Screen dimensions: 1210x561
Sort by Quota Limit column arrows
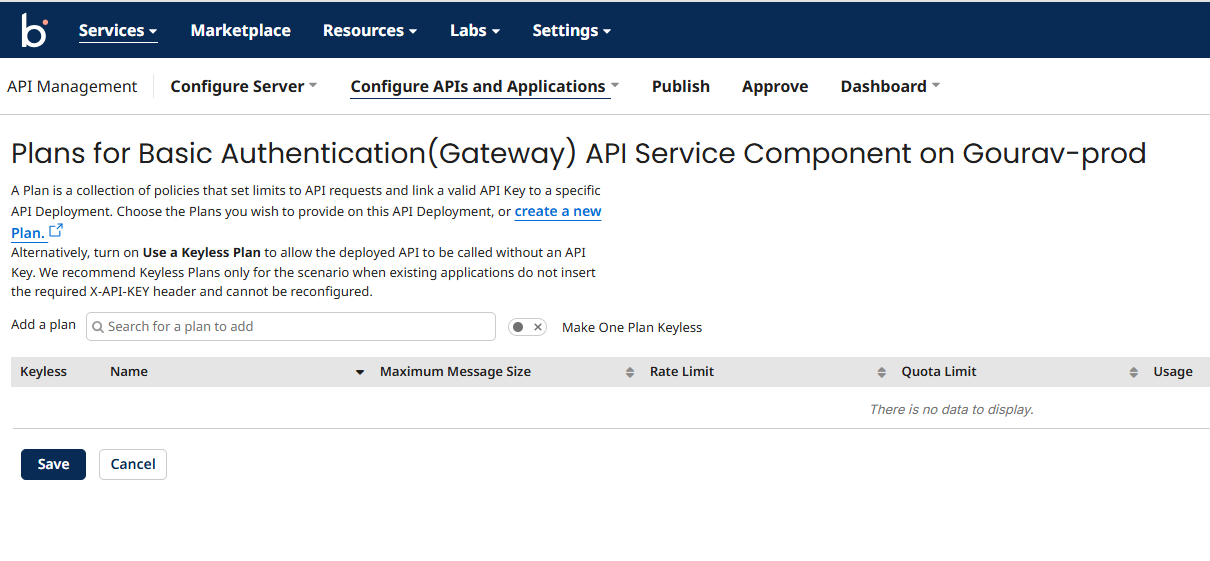1133,372
